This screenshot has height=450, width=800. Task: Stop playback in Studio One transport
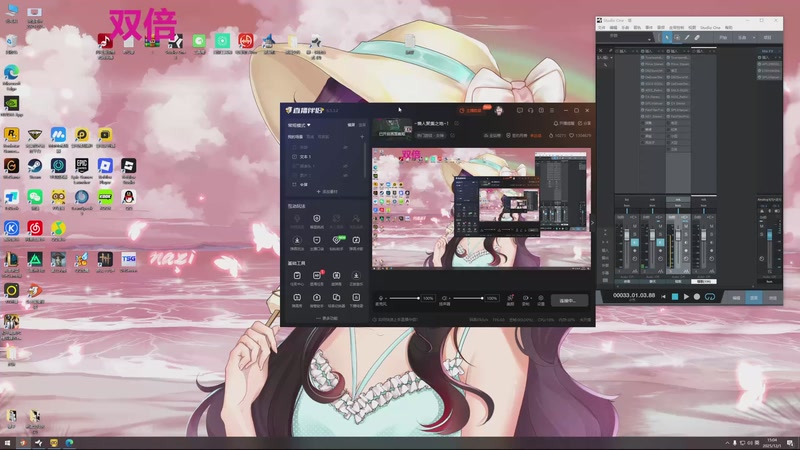674,296
